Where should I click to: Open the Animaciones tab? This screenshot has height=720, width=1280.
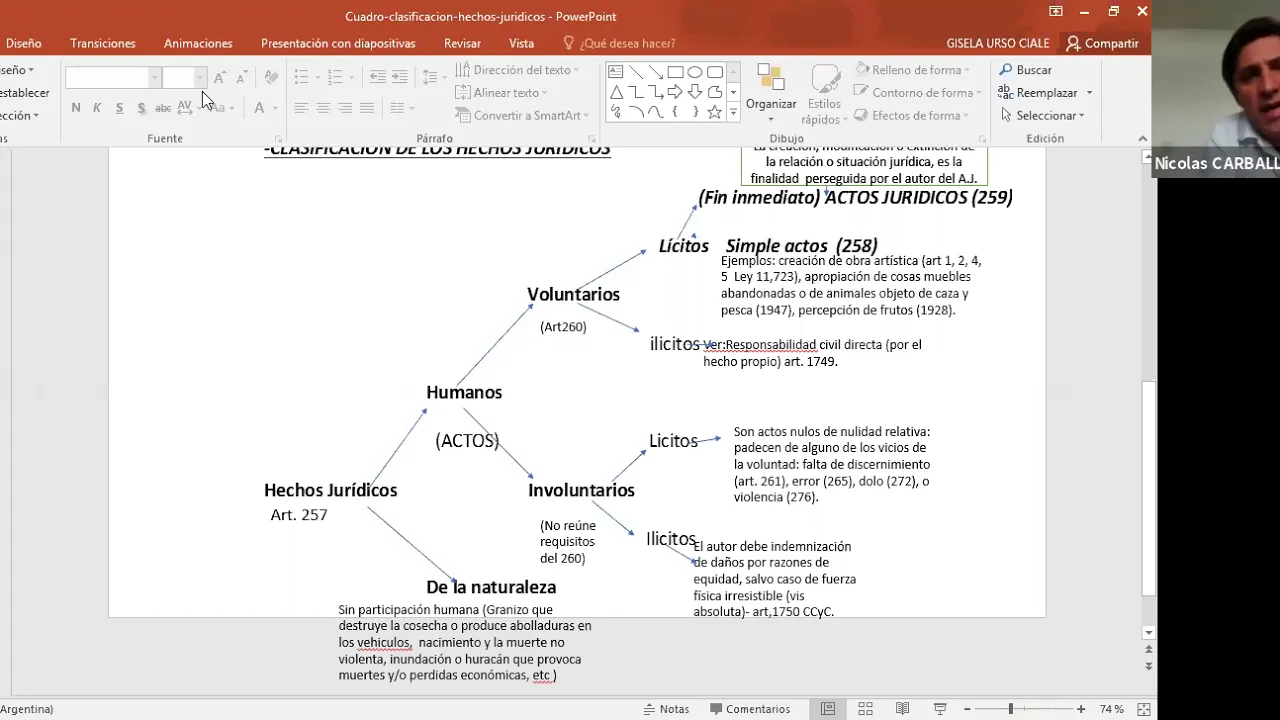click(x=198, y=43)
